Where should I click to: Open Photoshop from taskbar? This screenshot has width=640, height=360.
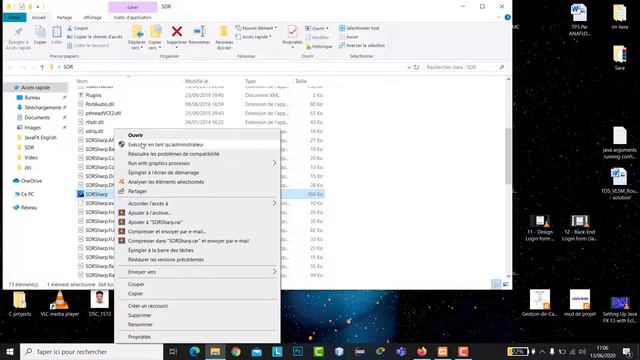[x=298, y=351]
